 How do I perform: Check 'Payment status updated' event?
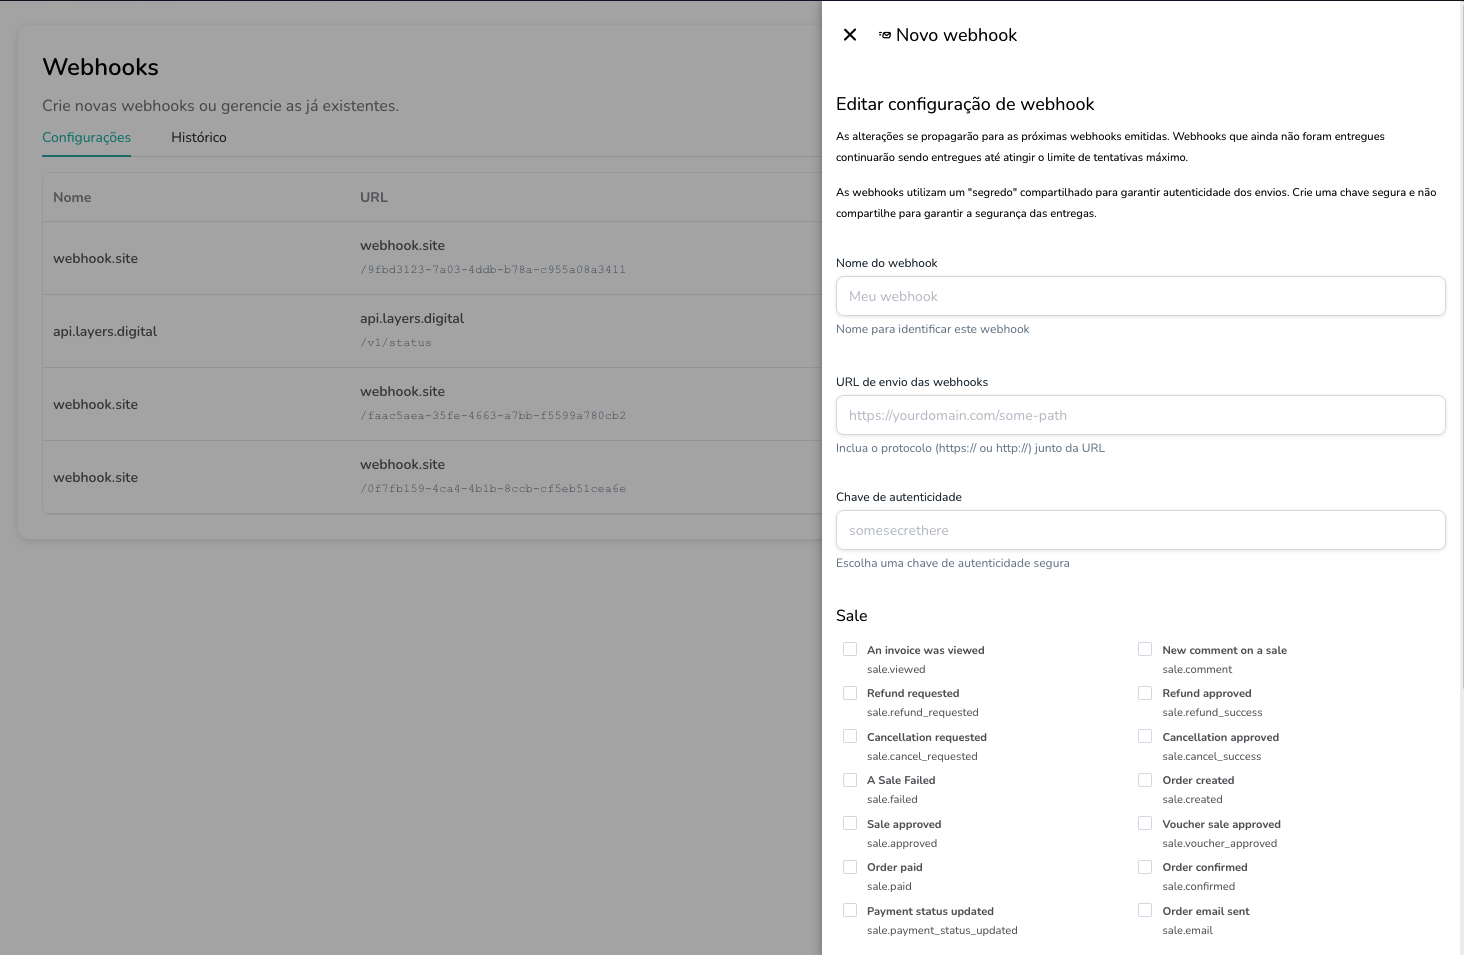(850, 910)
